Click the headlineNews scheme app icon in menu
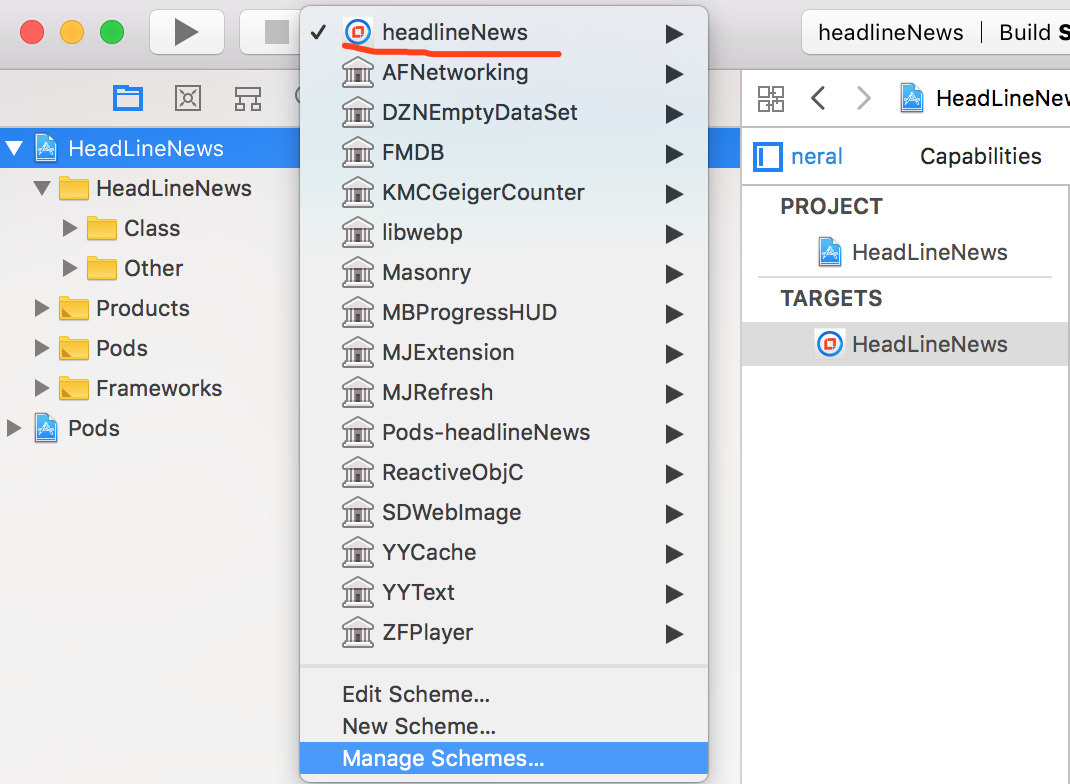The image size is (1070, 784). pyautogui.click(x=358, y=31)
